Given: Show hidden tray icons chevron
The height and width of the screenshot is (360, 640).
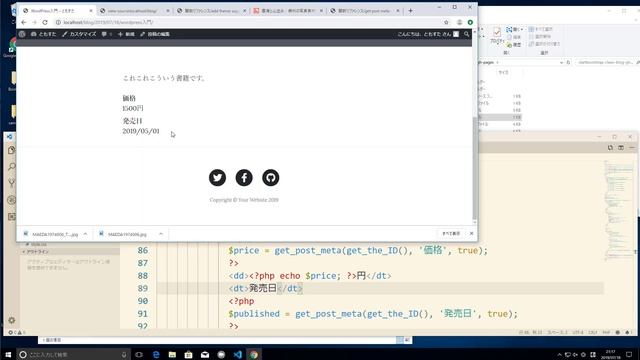Looking at the screenshot, I should pos(559,354).
